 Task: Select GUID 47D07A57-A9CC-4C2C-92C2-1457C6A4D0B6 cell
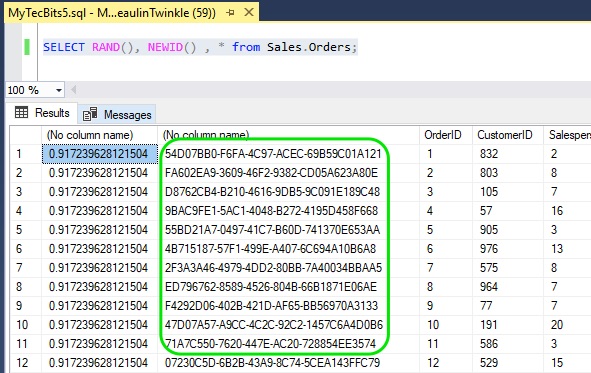288,325
